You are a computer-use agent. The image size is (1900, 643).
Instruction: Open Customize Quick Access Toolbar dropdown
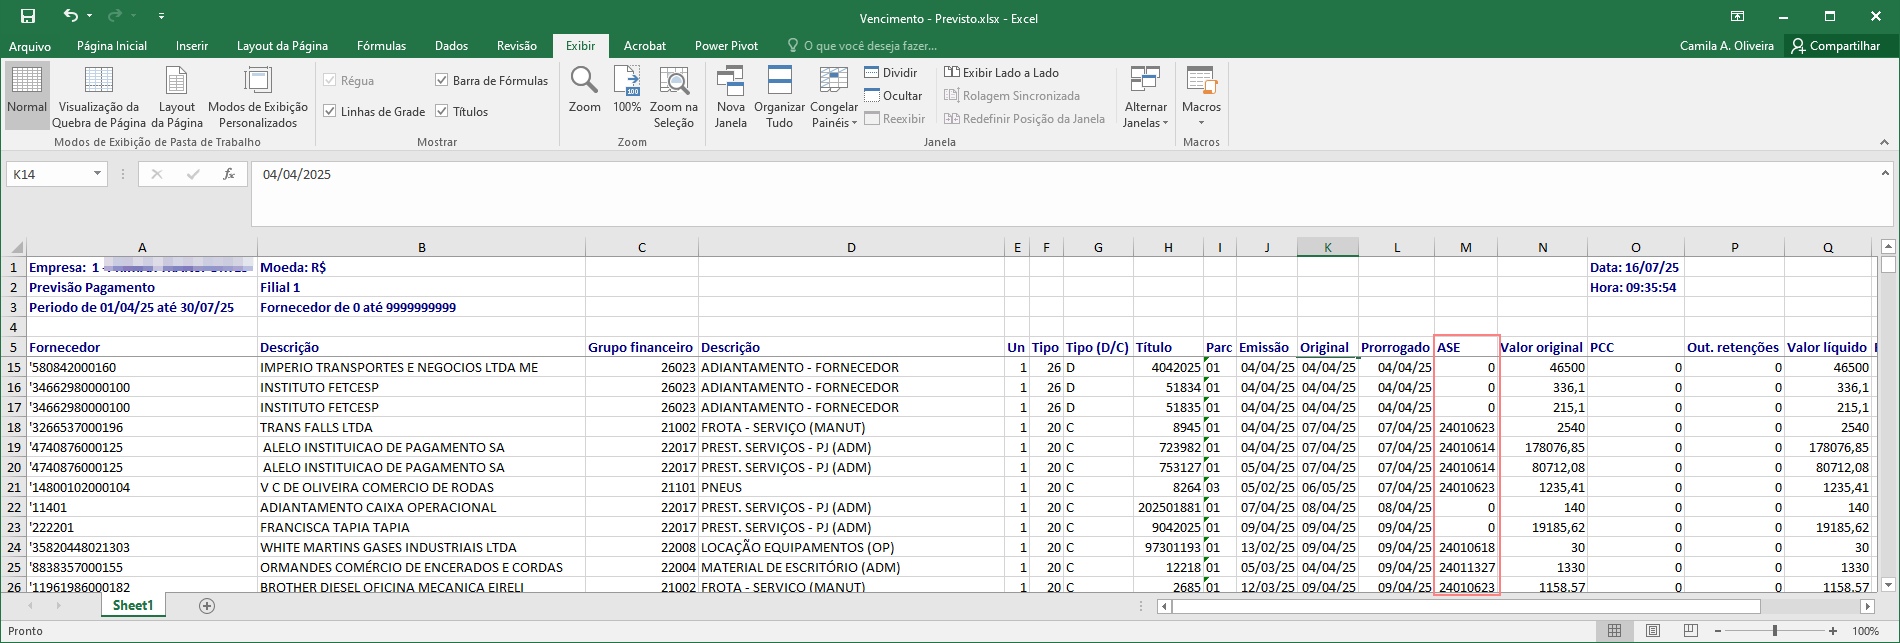(162, 16)
